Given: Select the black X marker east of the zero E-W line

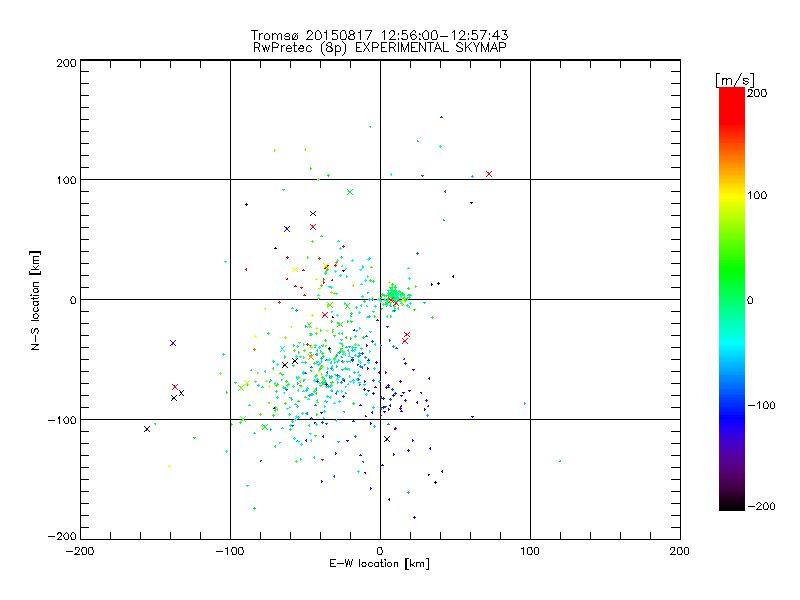Looking at the screenshot, I should pyautogui.click(x=387, y=439).
